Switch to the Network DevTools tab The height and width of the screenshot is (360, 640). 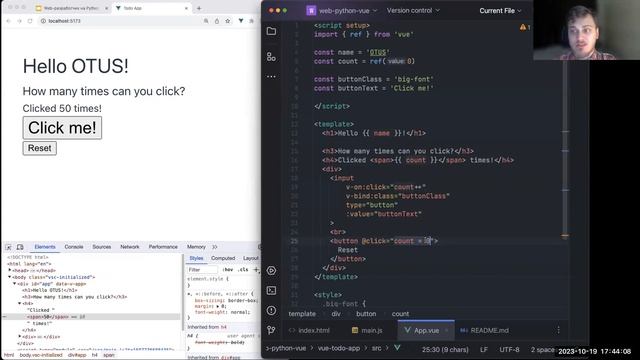click(130, 247)
